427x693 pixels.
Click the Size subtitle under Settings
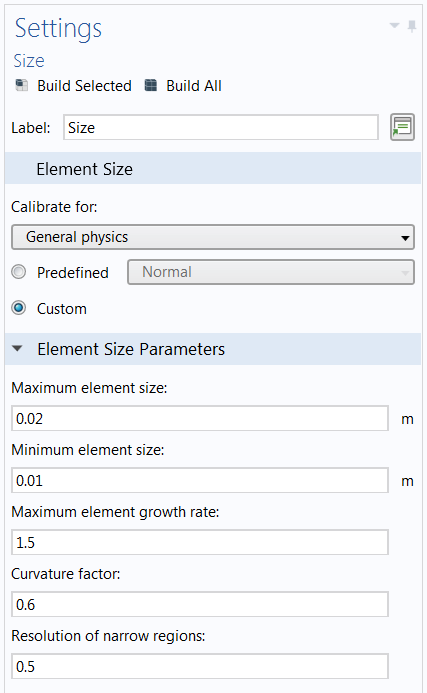pyautogui.click(x=29, y=61)
